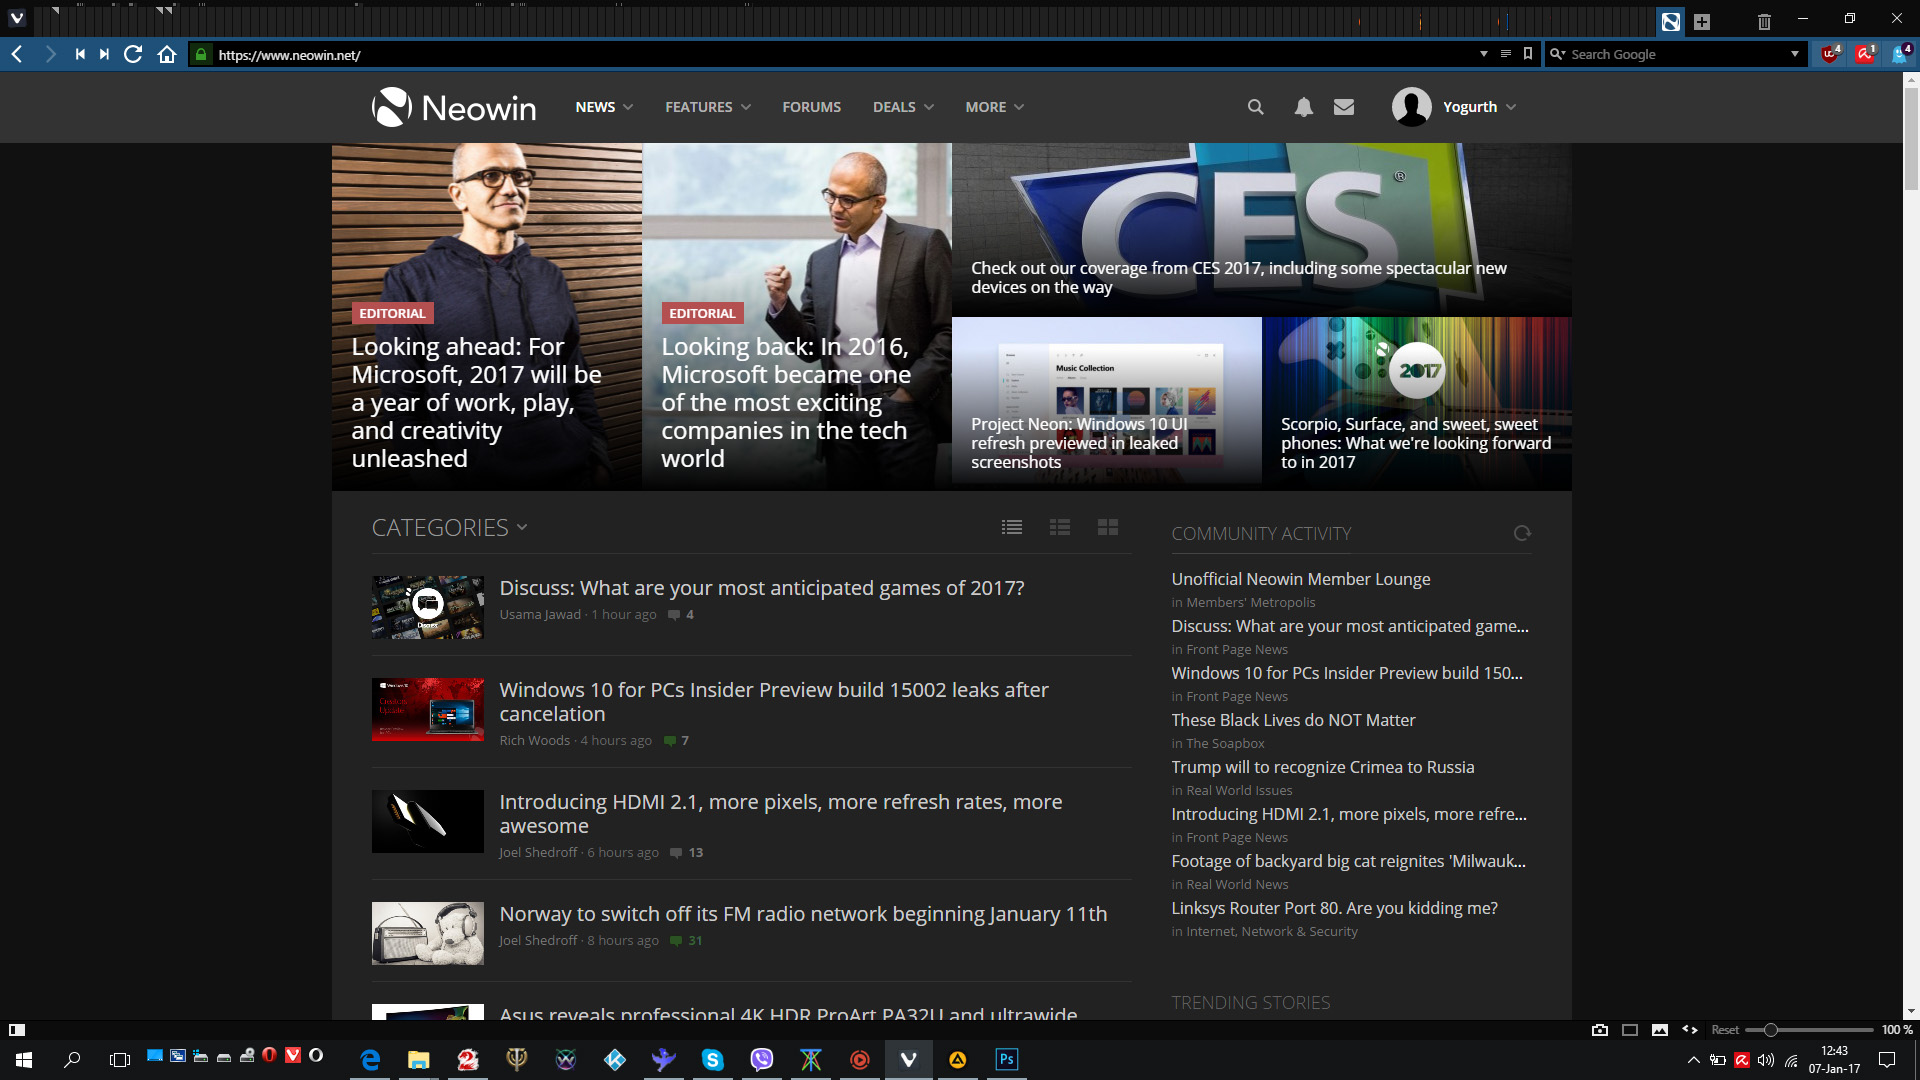Open the messages envelope icon
The image size is (1920, 1080).
point(1344,107)
